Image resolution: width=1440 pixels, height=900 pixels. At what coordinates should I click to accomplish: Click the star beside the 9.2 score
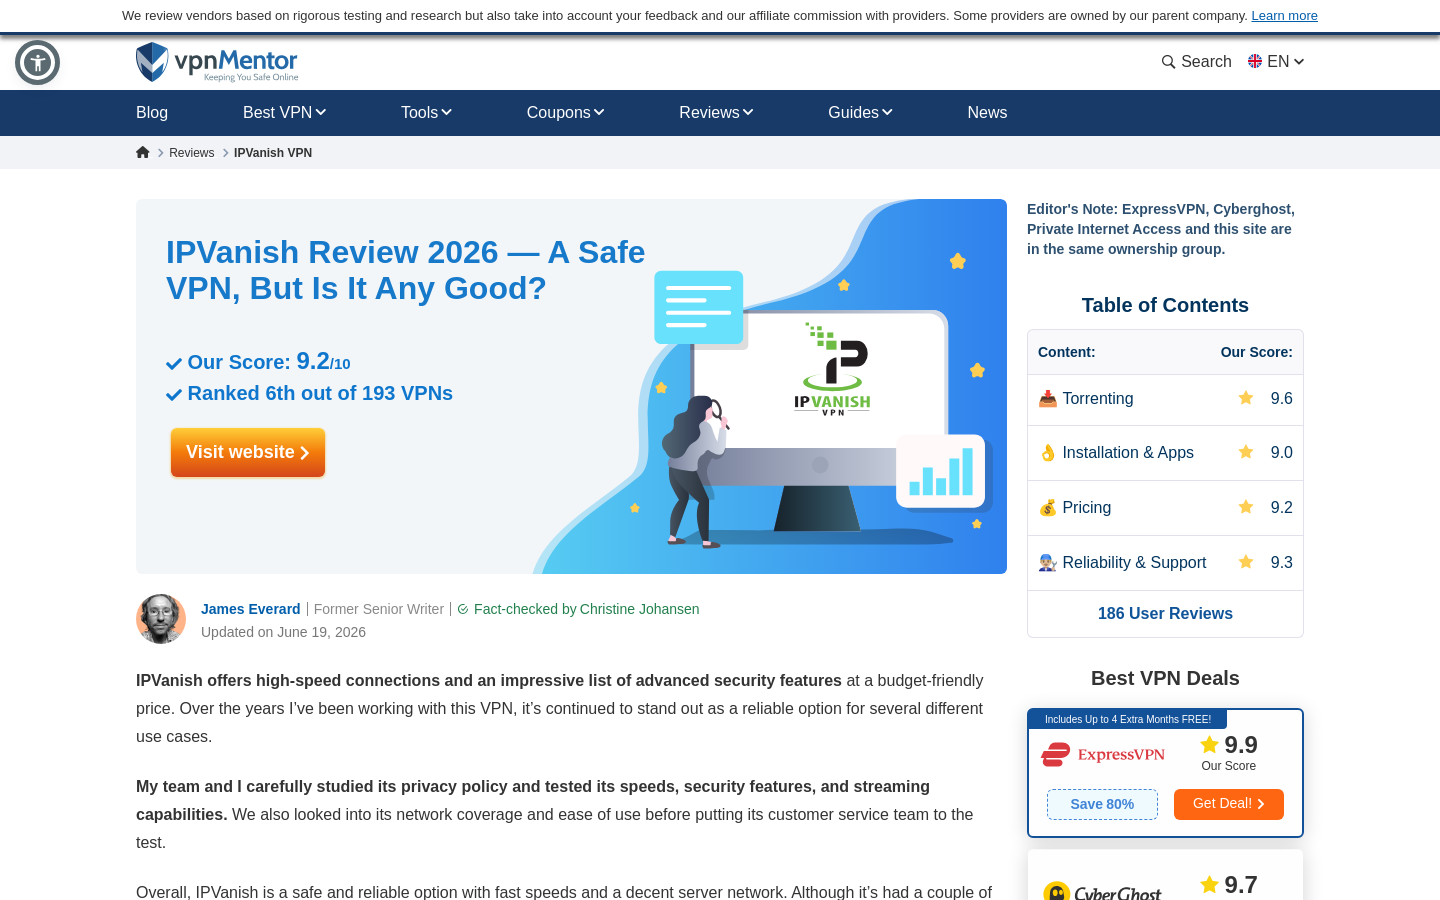click(1246, 507)
